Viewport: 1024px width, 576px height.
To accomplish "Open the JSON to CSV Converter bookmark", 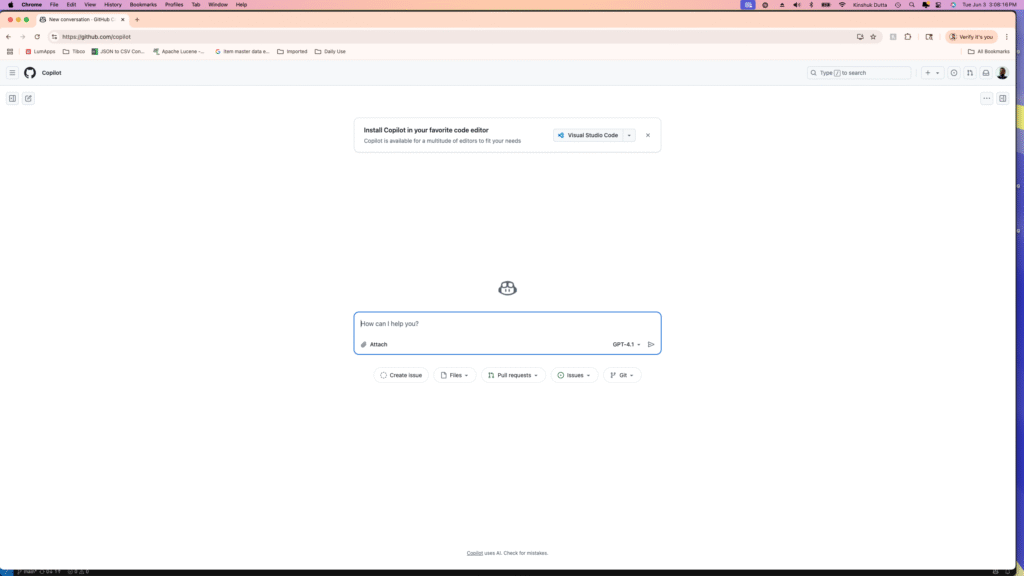I will coord(118,52).
